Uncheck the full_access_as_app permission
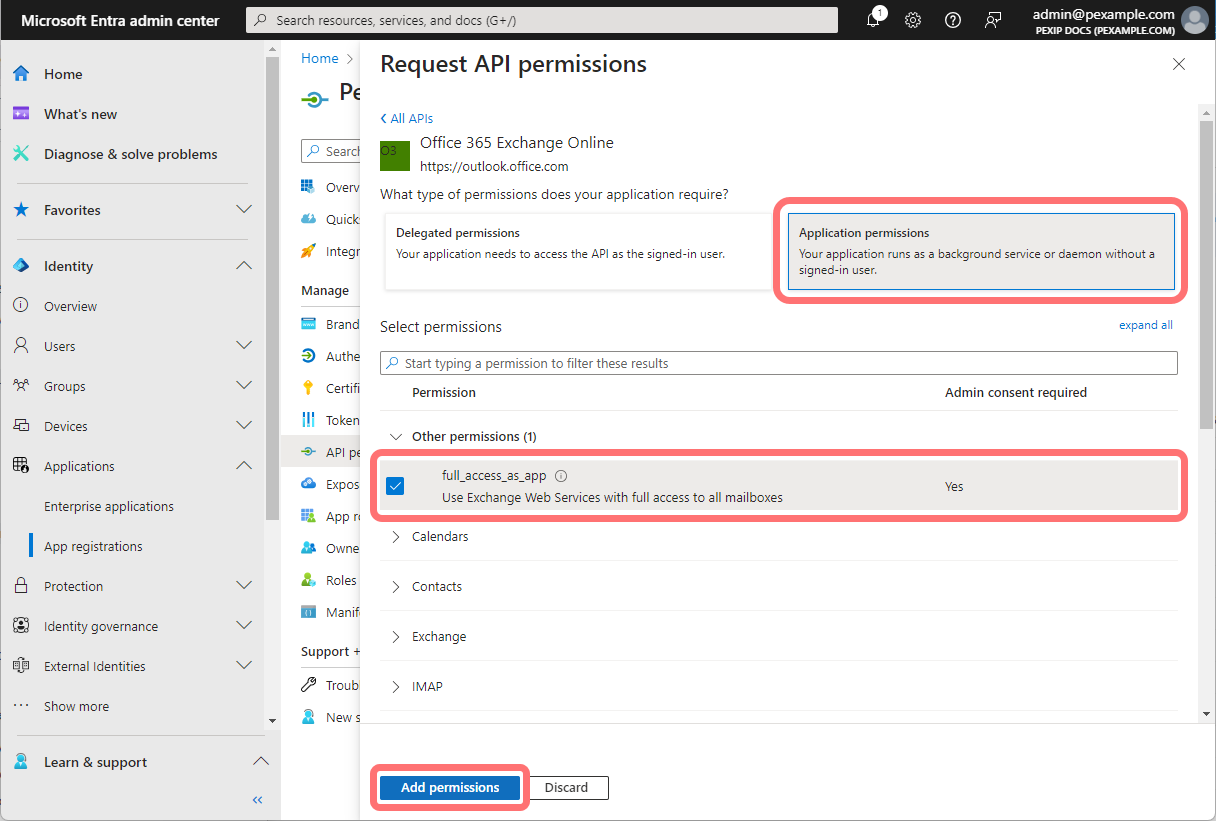1216x821 pixels. click(x=395, y=485)
